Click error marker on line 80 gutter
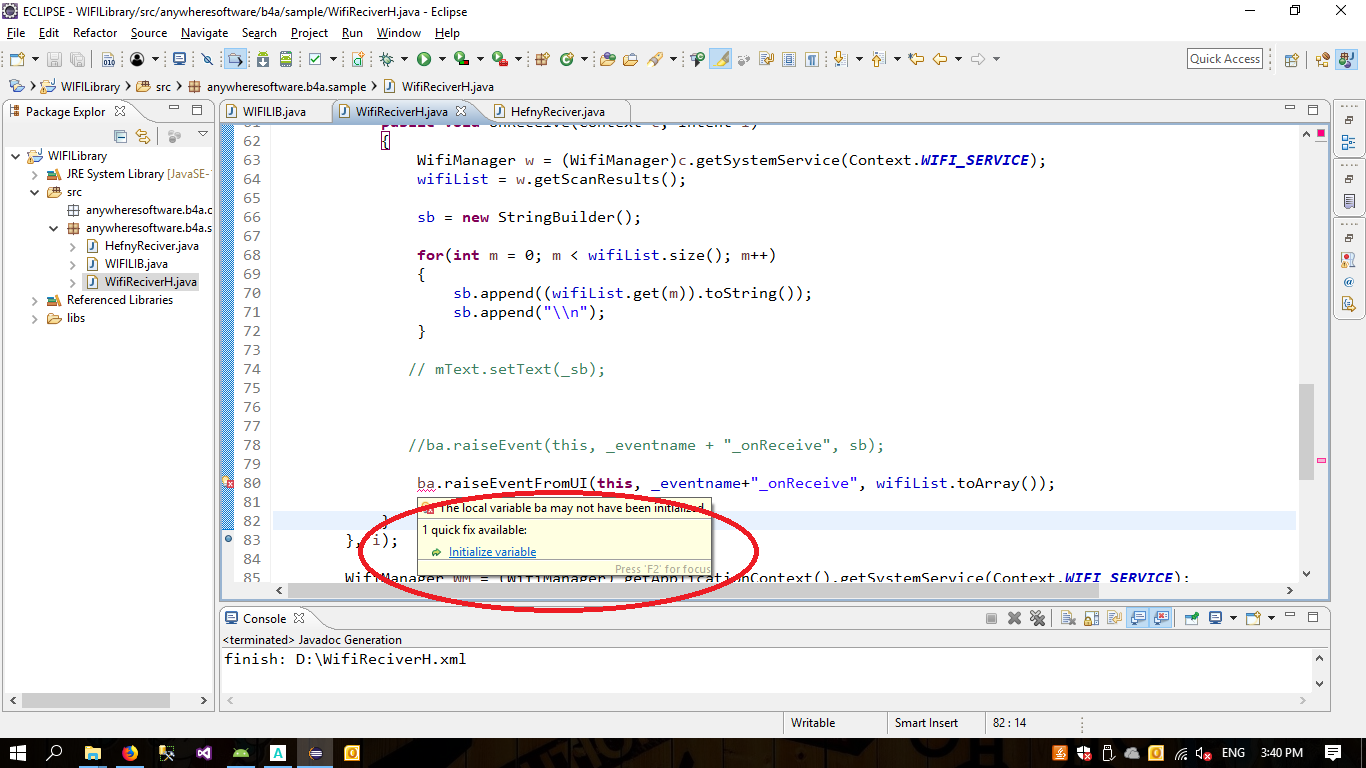This screenshot has height=768, width=1366. click(x=227, y=483)
